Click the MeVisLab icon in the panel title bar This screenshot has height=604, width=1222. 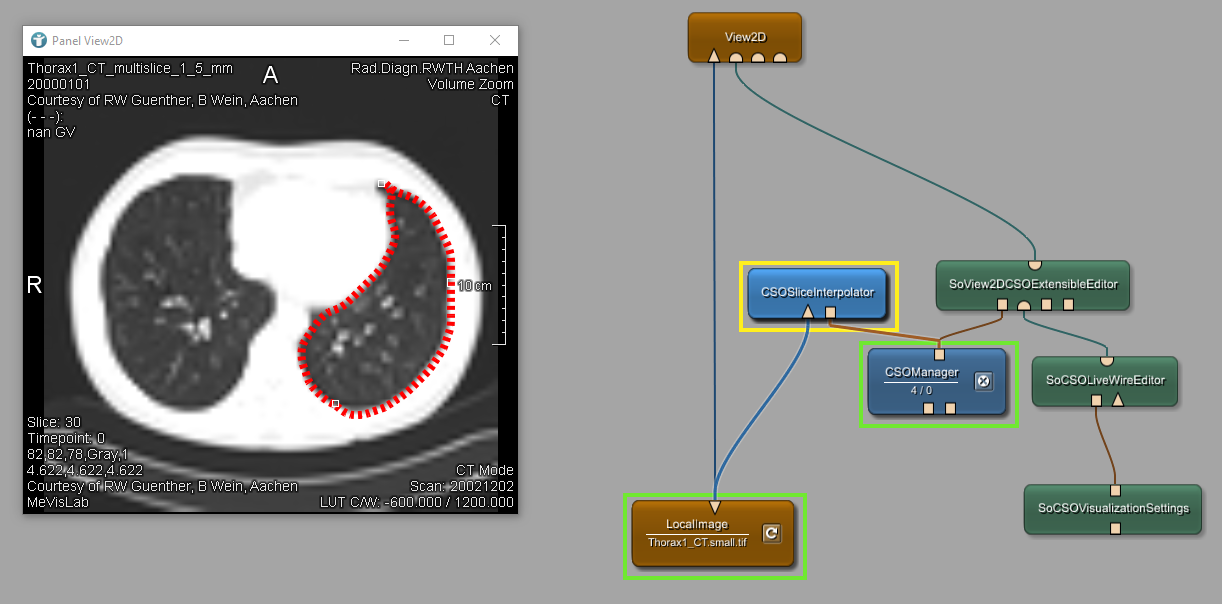coord(39,40)
